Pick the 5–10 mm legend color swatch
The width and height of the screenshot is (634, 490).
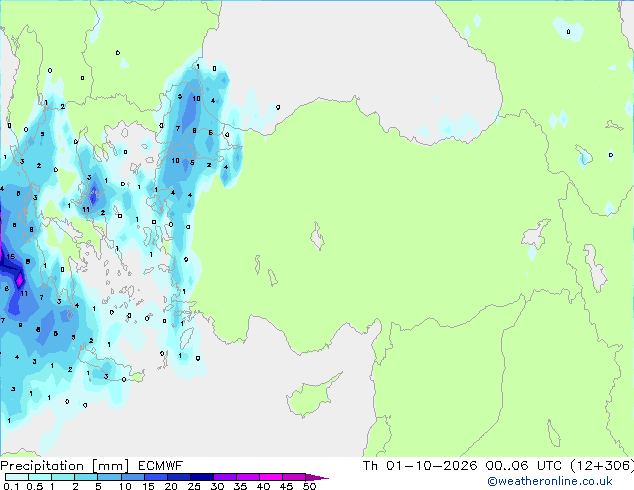point(110,477)
